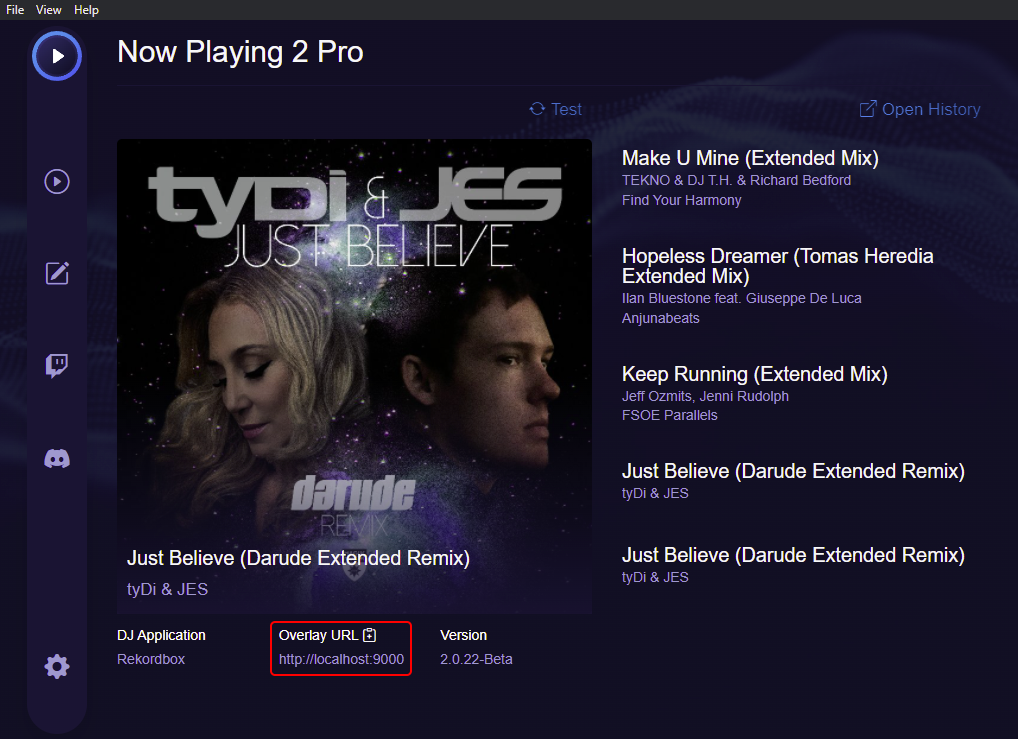Click the Overlay URL label
This screenshot has height=739, width=1018.
[x=318, y=635]
